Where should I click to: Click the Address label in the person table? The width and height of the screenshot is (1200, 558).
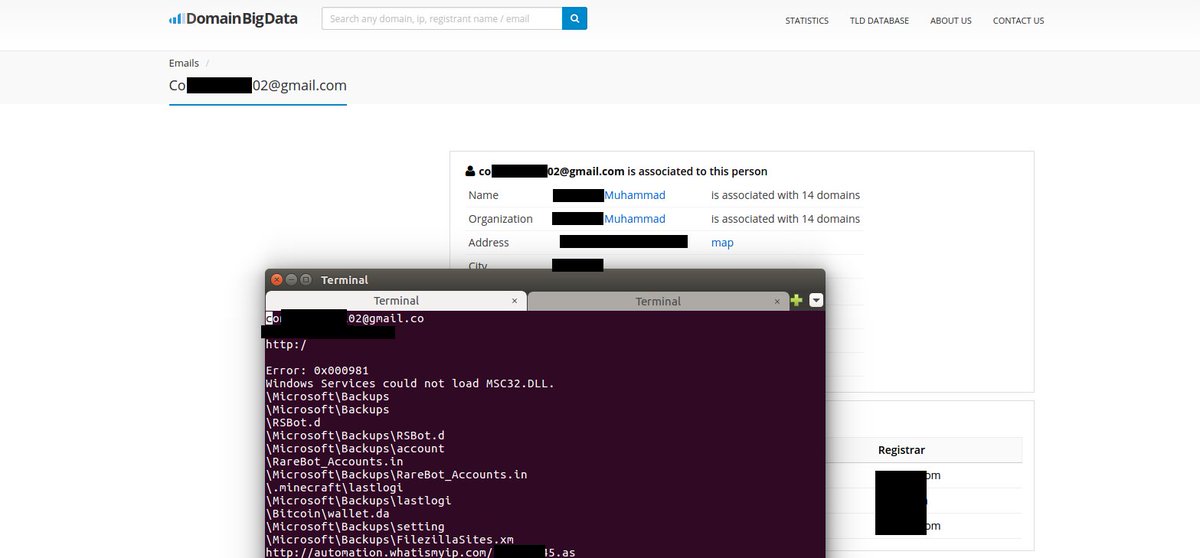point(488,242)
